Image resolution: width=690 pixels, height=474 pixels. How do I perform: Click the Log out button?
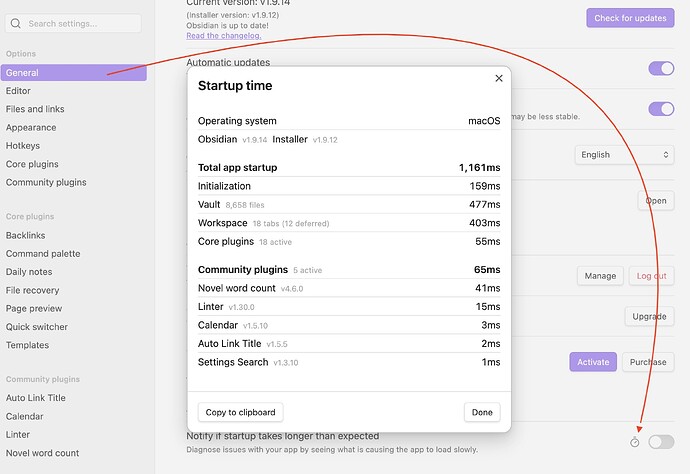(x=651, y=276)
